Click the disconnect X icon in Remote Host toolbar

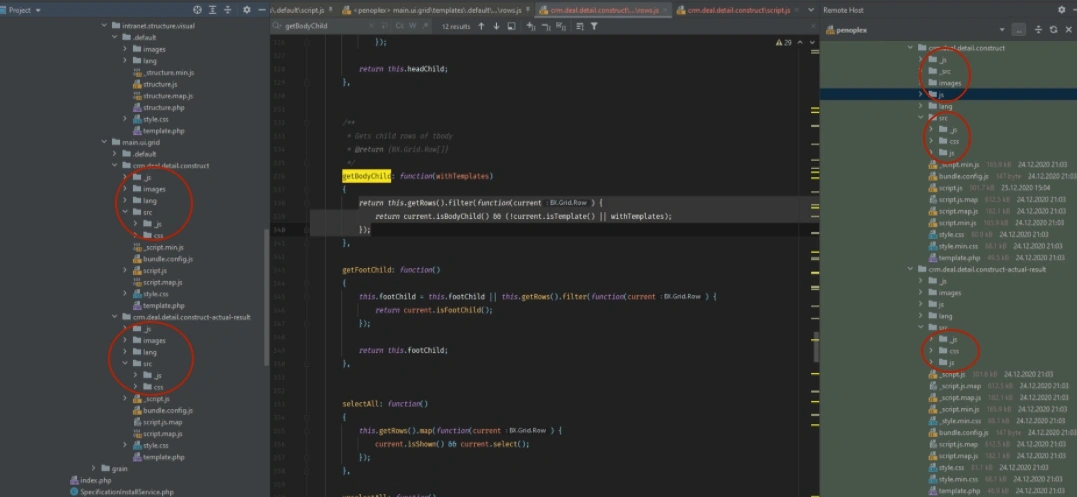(1068, 30)
